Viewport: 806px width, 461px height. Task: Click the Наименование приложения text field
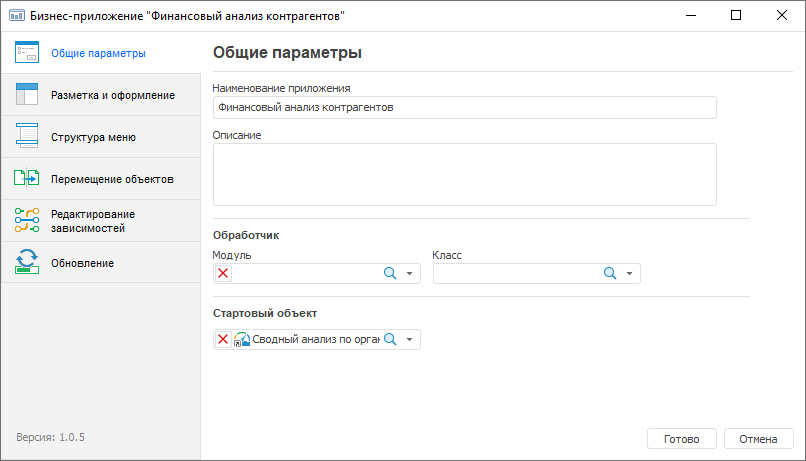pyautogui.click(x=465, y=107)
